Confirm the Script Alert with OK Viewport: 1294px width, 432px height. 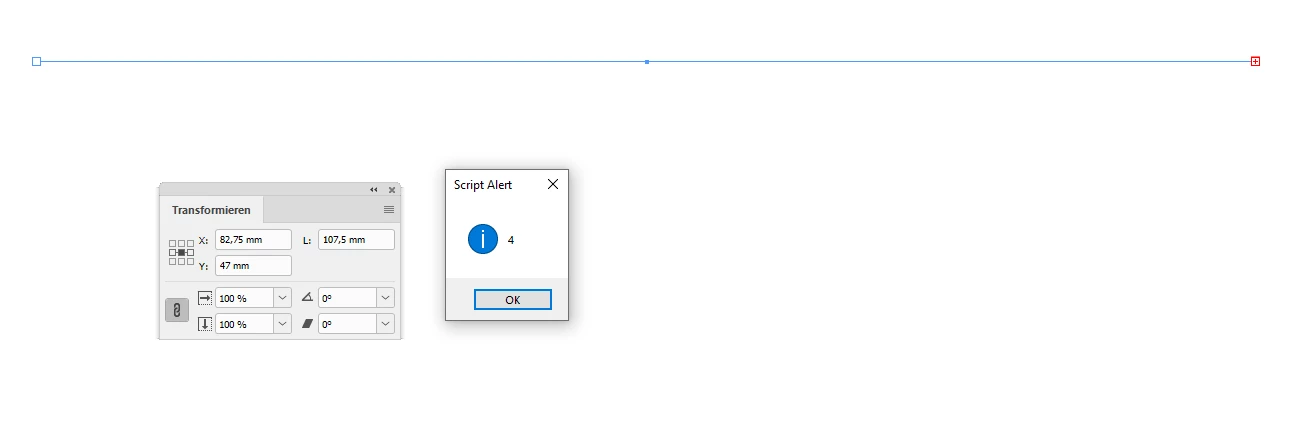tap(512, 300)
